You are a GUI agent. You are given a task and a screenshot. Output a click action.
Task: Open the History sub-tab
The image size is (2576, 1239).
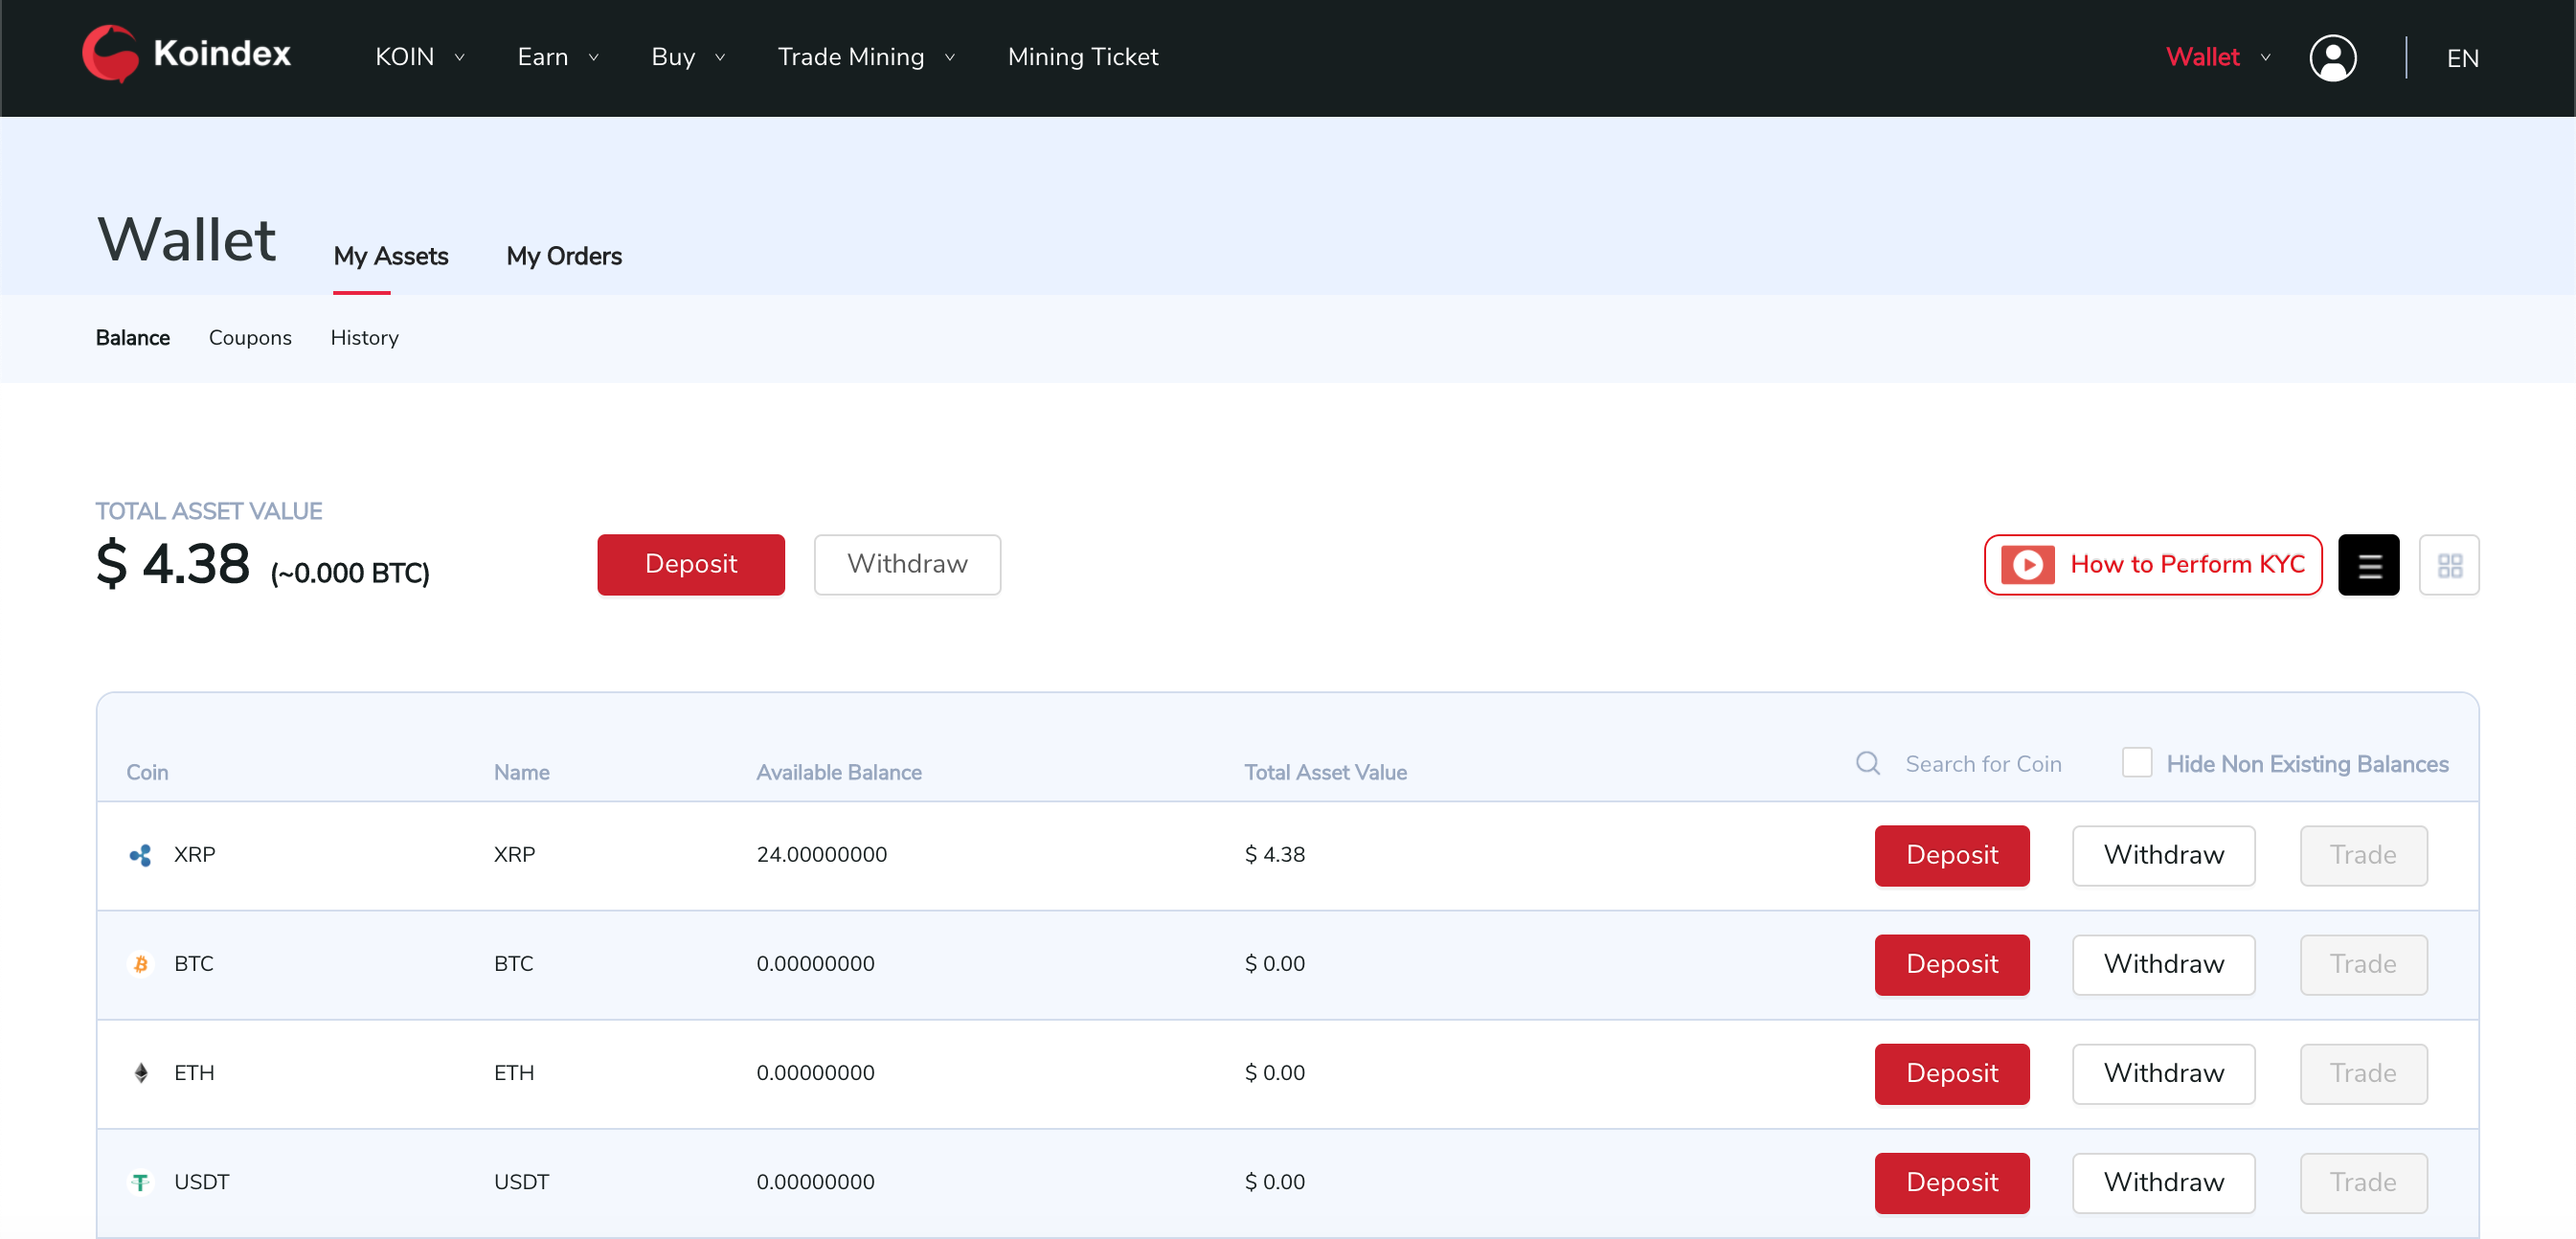click(364, 338)
